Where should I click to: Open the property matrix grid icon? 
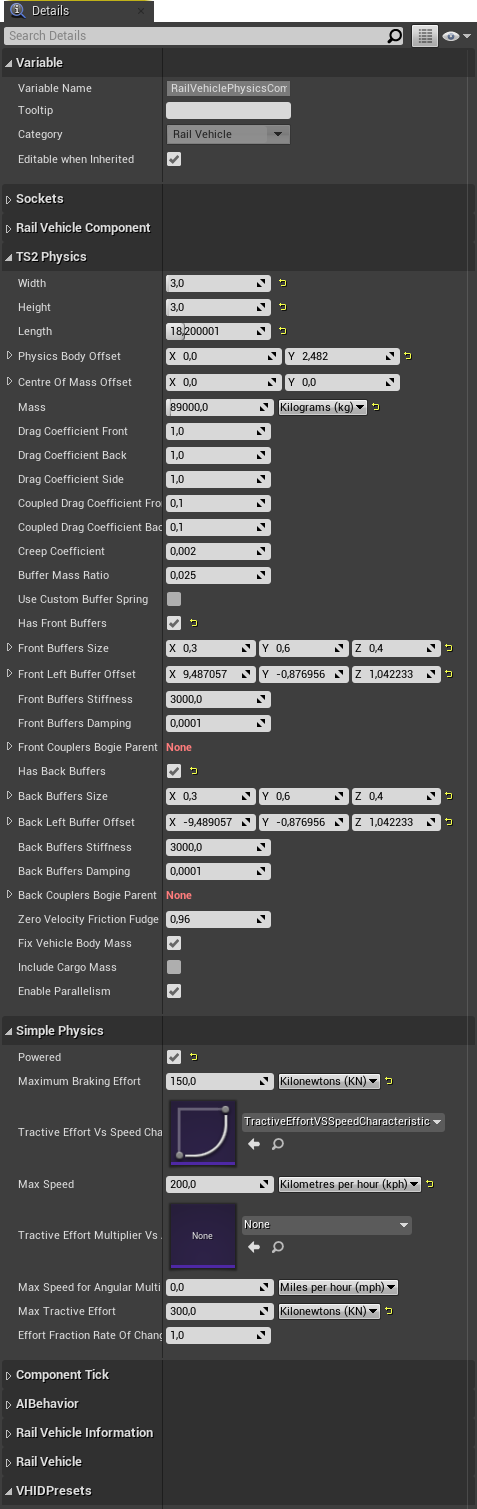click(x=426, y=36)
